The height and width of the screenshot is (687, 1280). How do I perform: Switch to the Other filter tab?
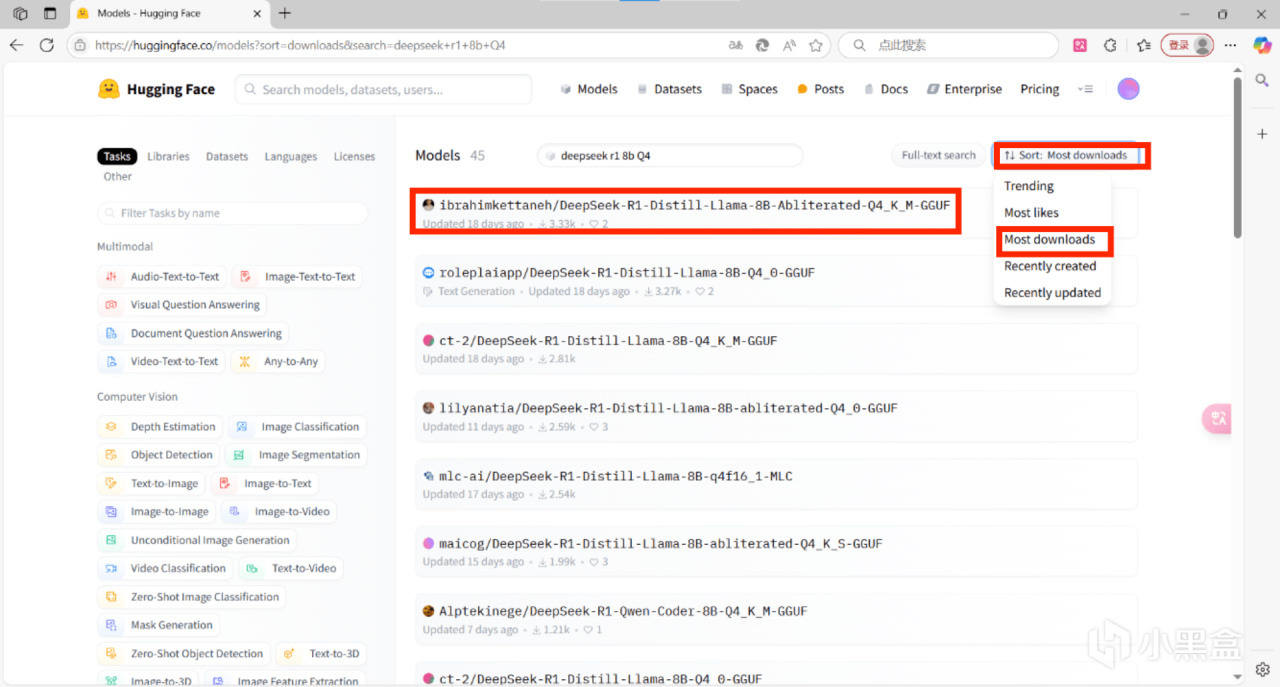tap(118, 176)
